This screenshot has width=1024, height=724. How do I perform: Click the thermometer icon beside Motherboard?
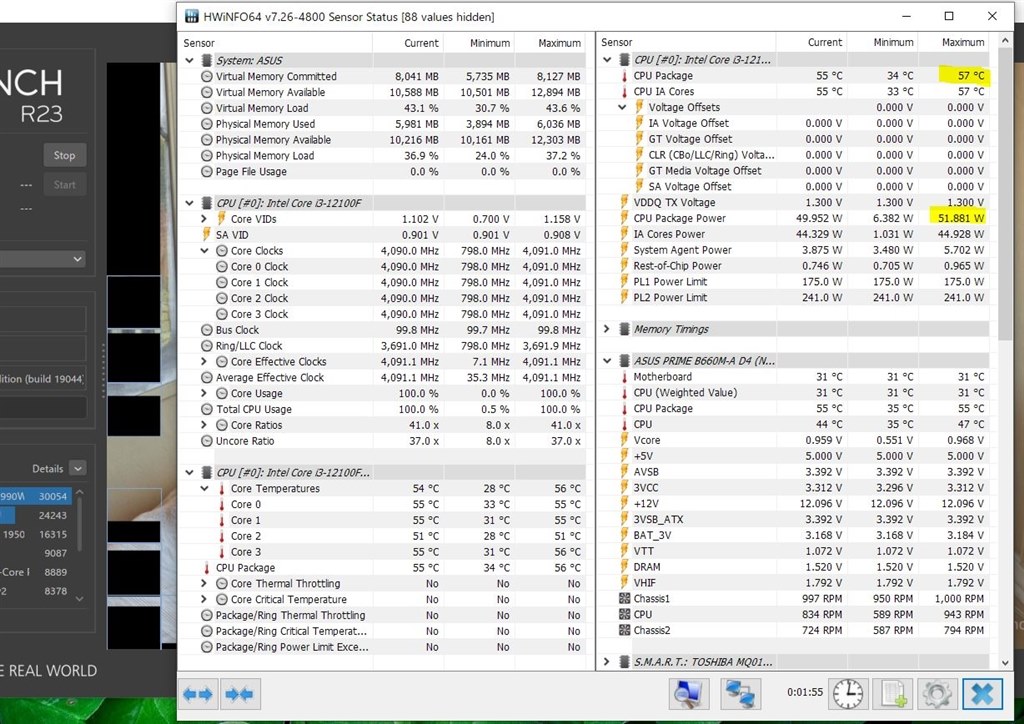tap(624, 377)
